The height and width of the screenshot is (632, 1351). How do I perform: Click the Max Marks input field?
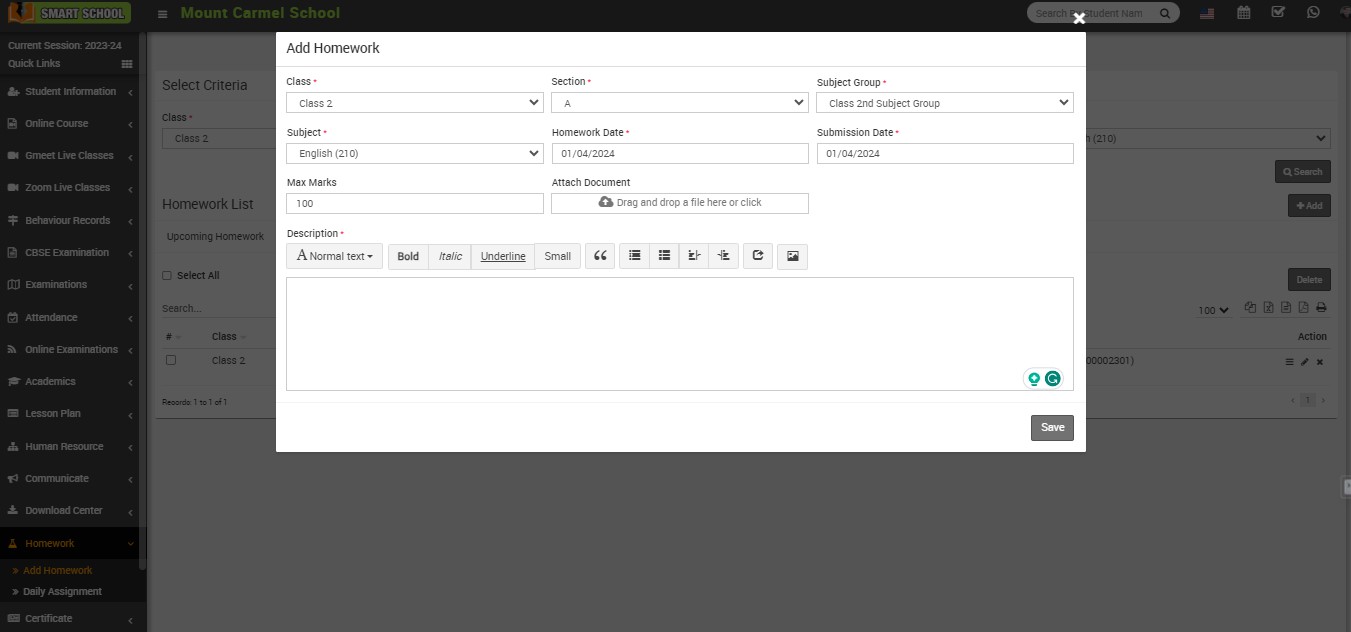pyautogui.click(x=414, y=203)
